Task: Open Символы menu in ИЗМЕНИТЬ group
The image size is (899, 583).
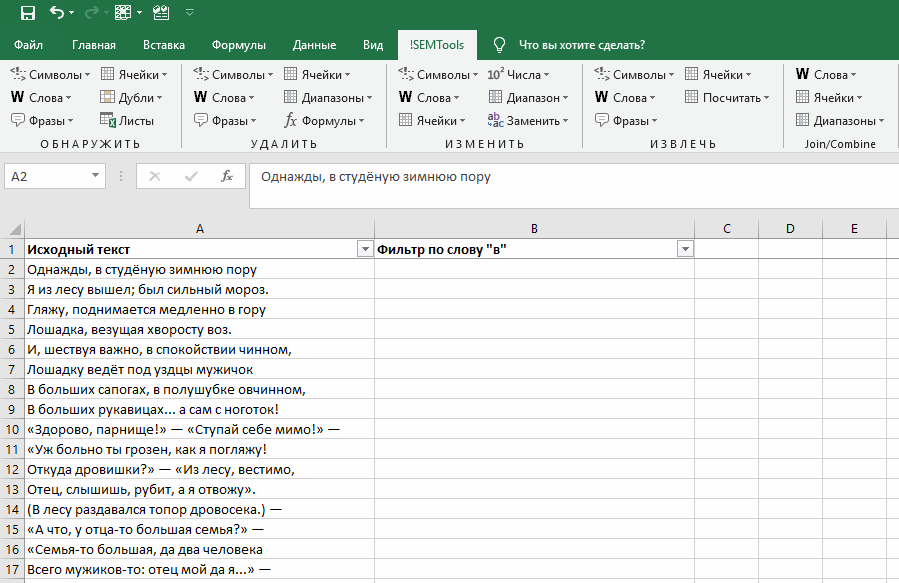Action: (439, 75)
